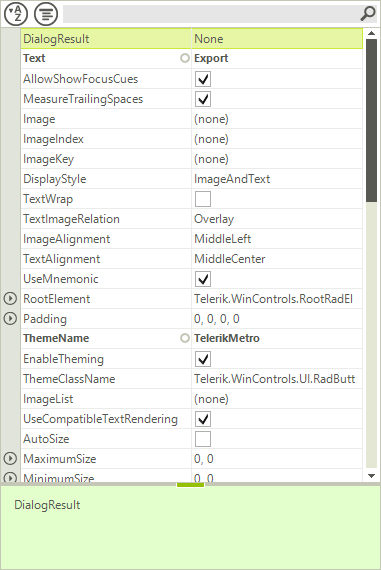The height and width of the screenshot is (570, 381).
Task: Select the TextWrap property name
Action: tap(48, 199)
